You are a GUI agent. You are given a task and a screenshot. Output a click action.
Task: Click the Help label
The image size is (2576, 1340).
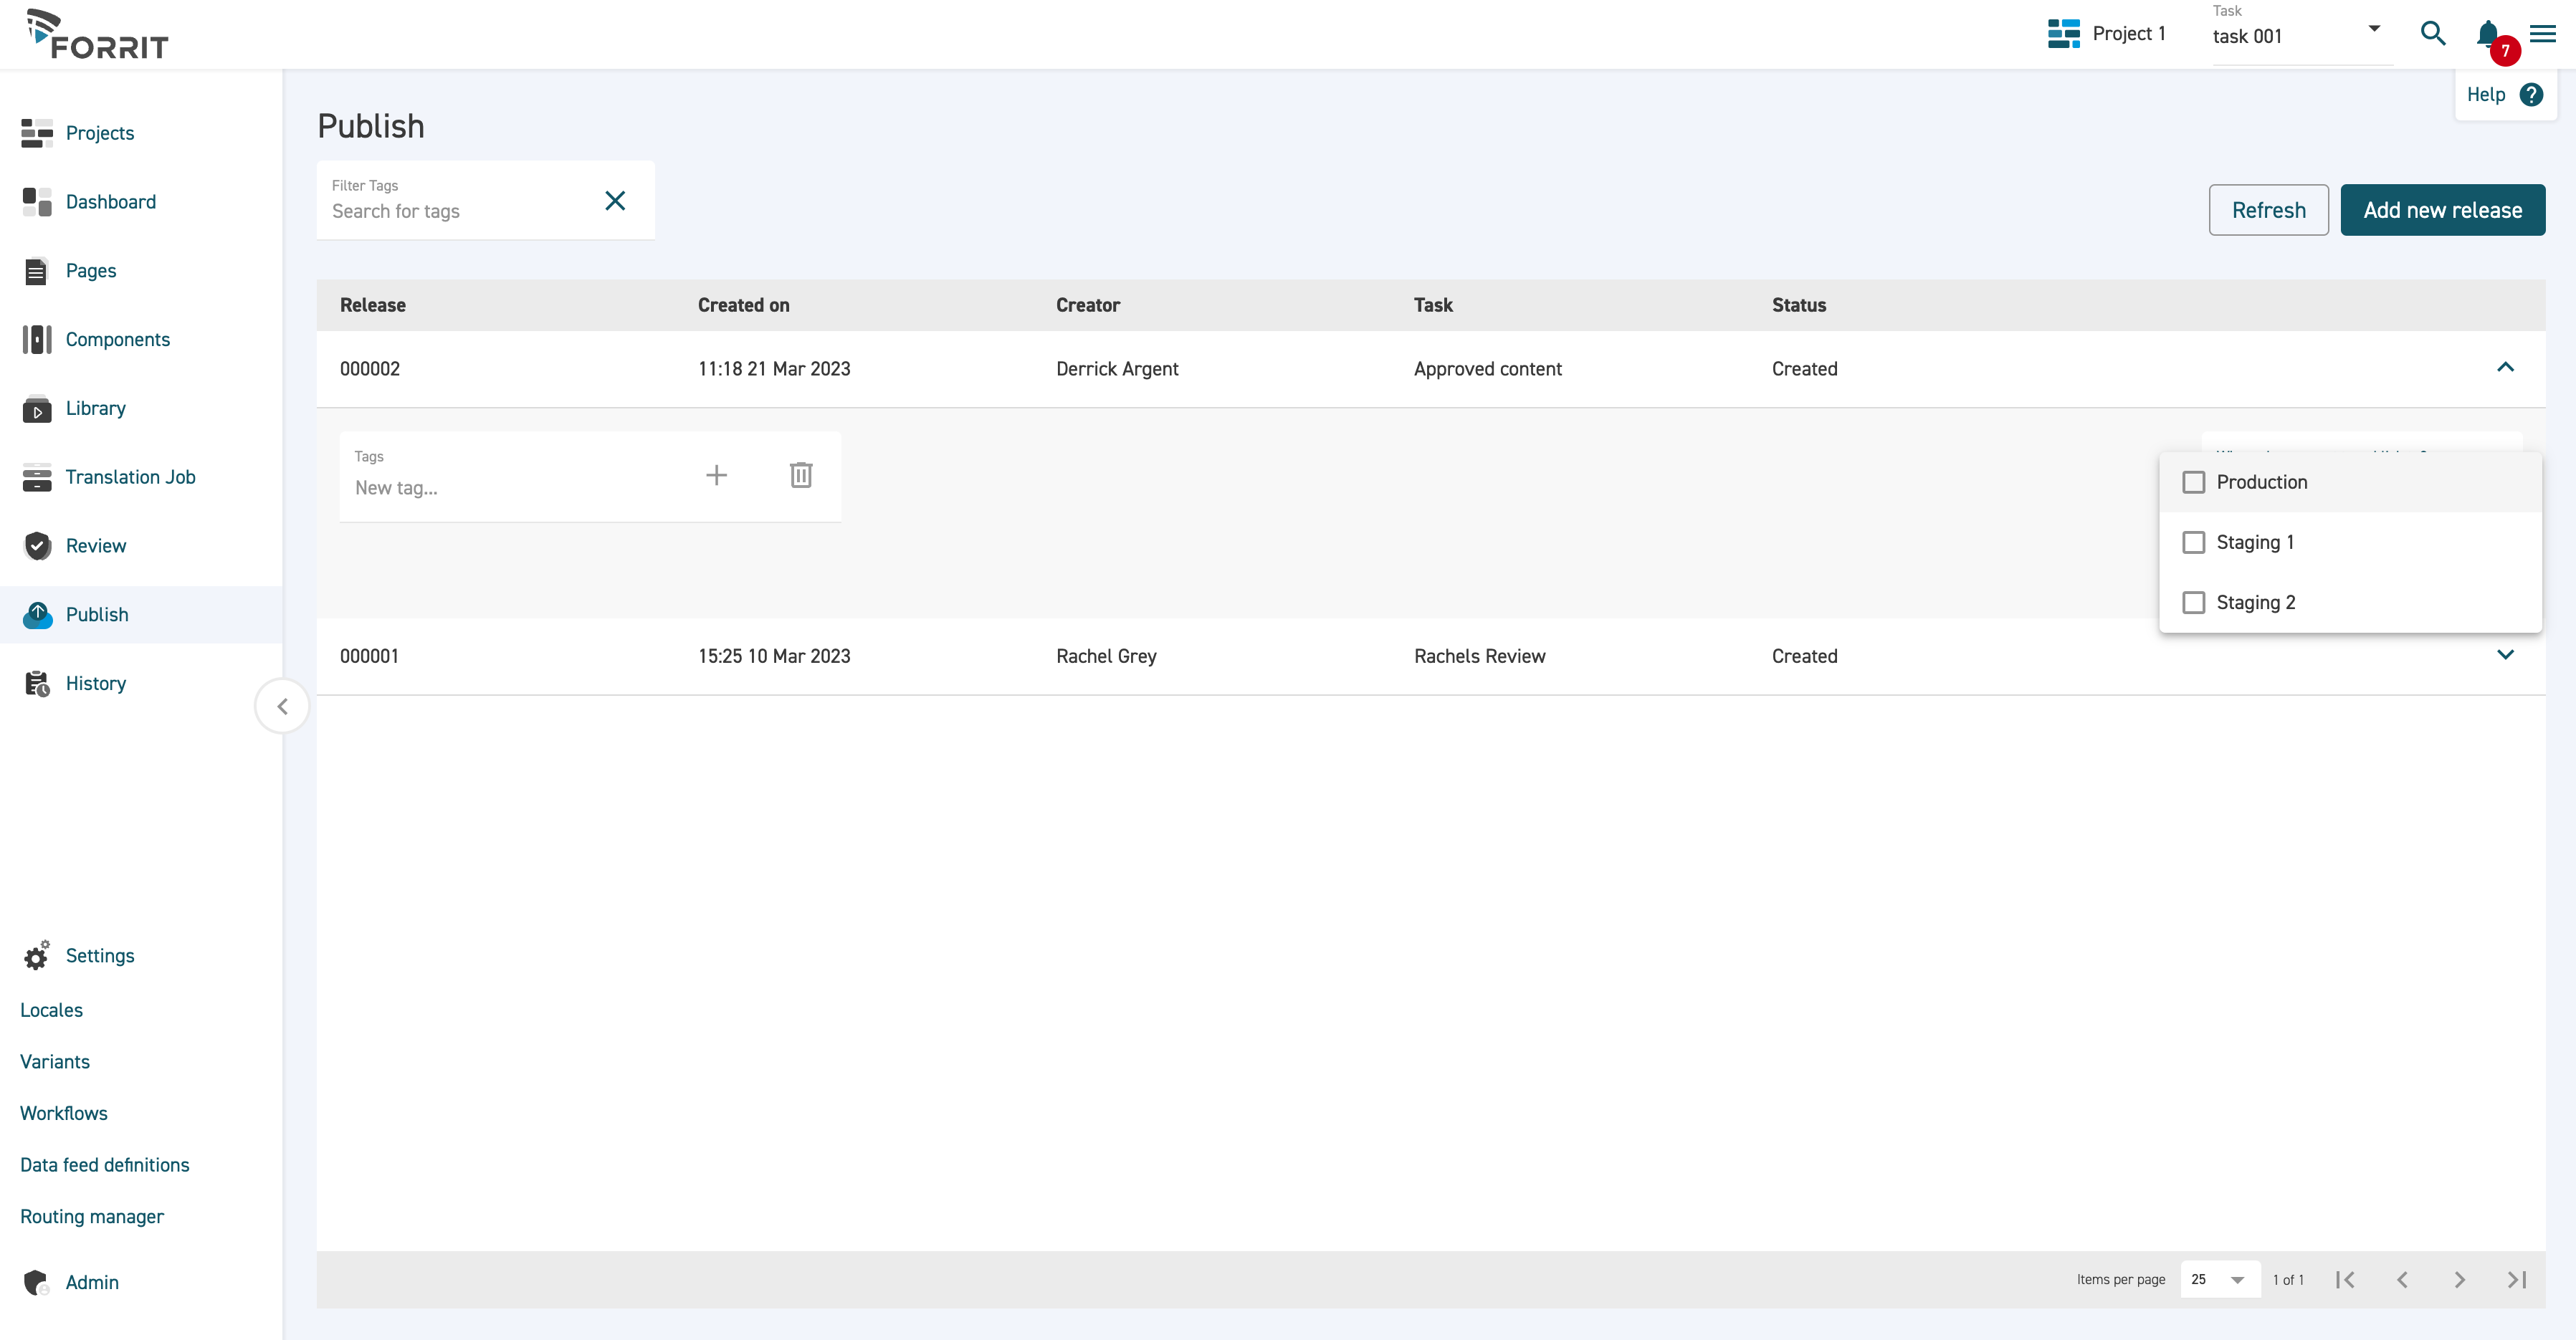tap(2486, 95)
